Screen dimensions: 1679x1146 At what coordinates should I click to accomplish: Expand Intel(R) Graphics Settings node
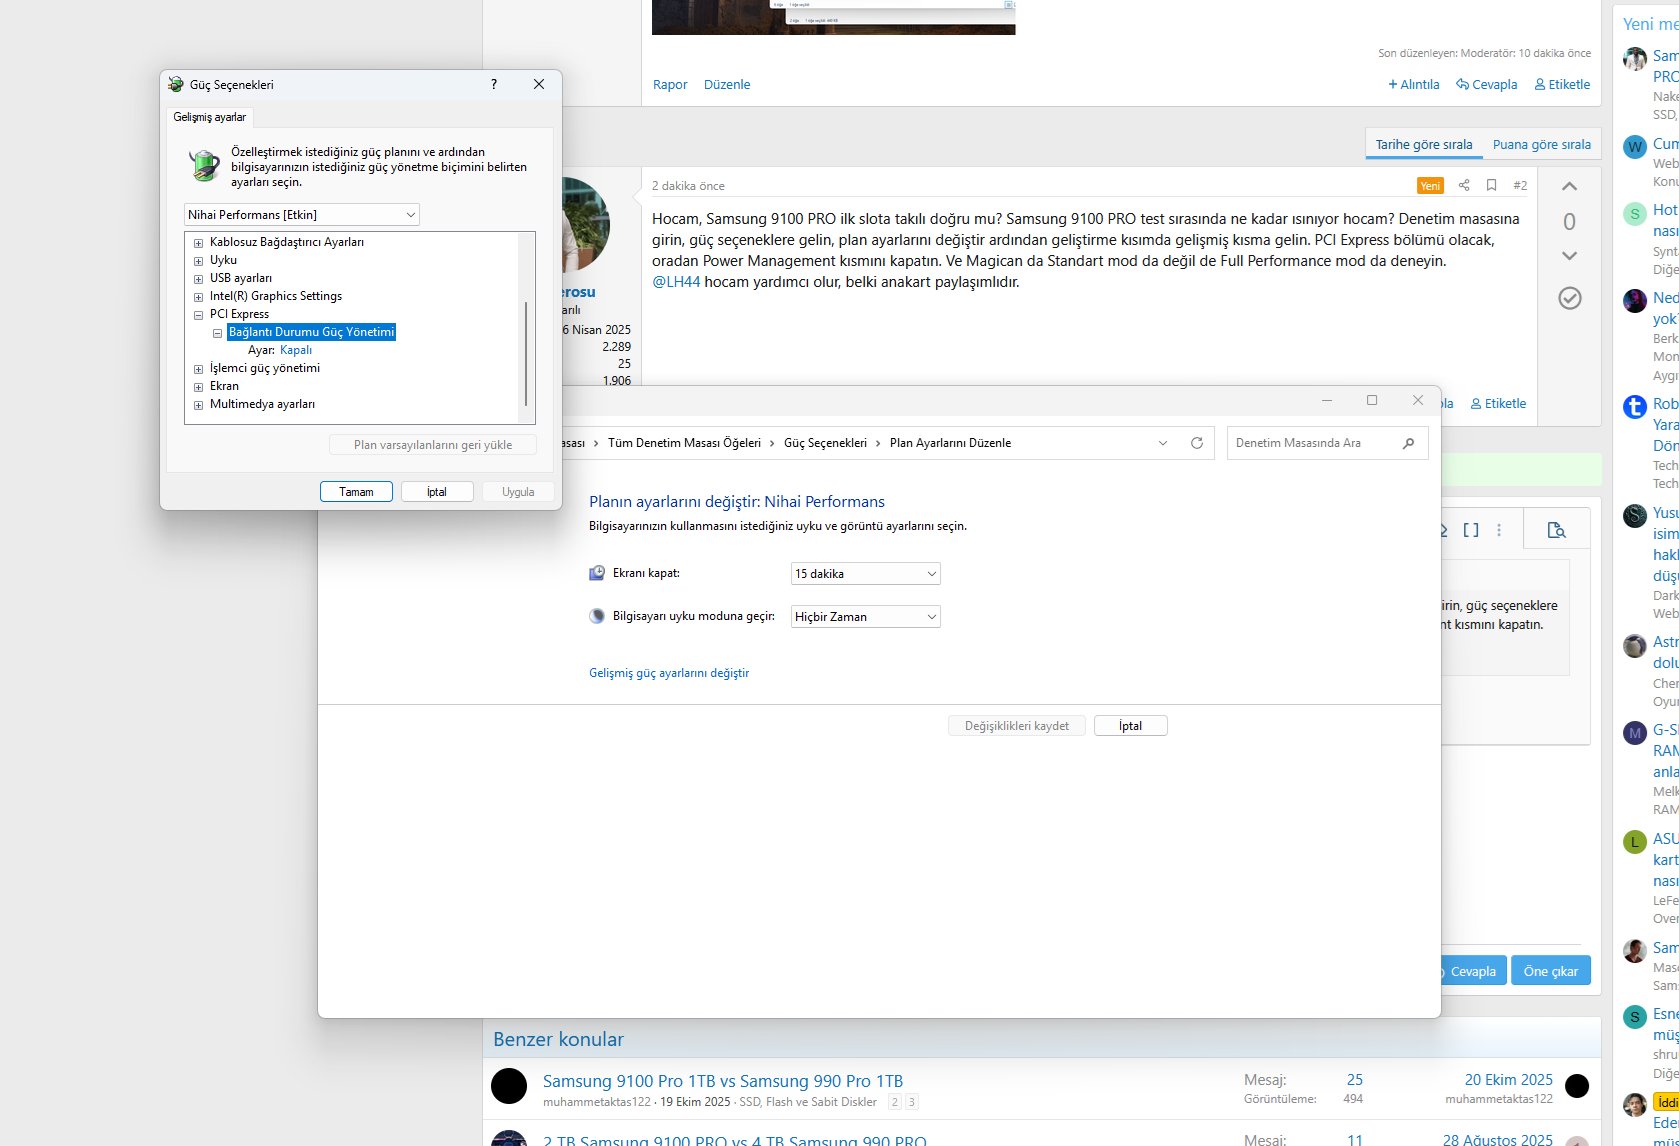[x=198, y=297]
